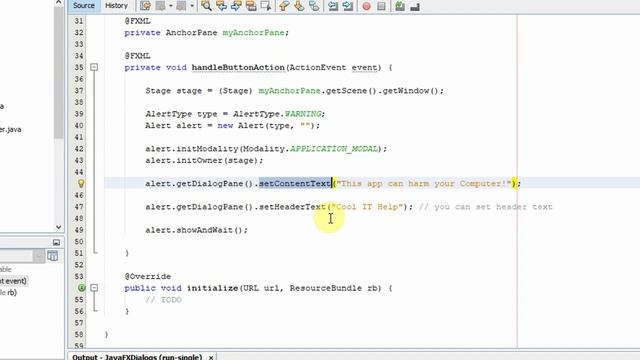Screen dimensions: 640x360
Task: Select the handleButtonAction event item in Navigator
Action: (13, 281)
